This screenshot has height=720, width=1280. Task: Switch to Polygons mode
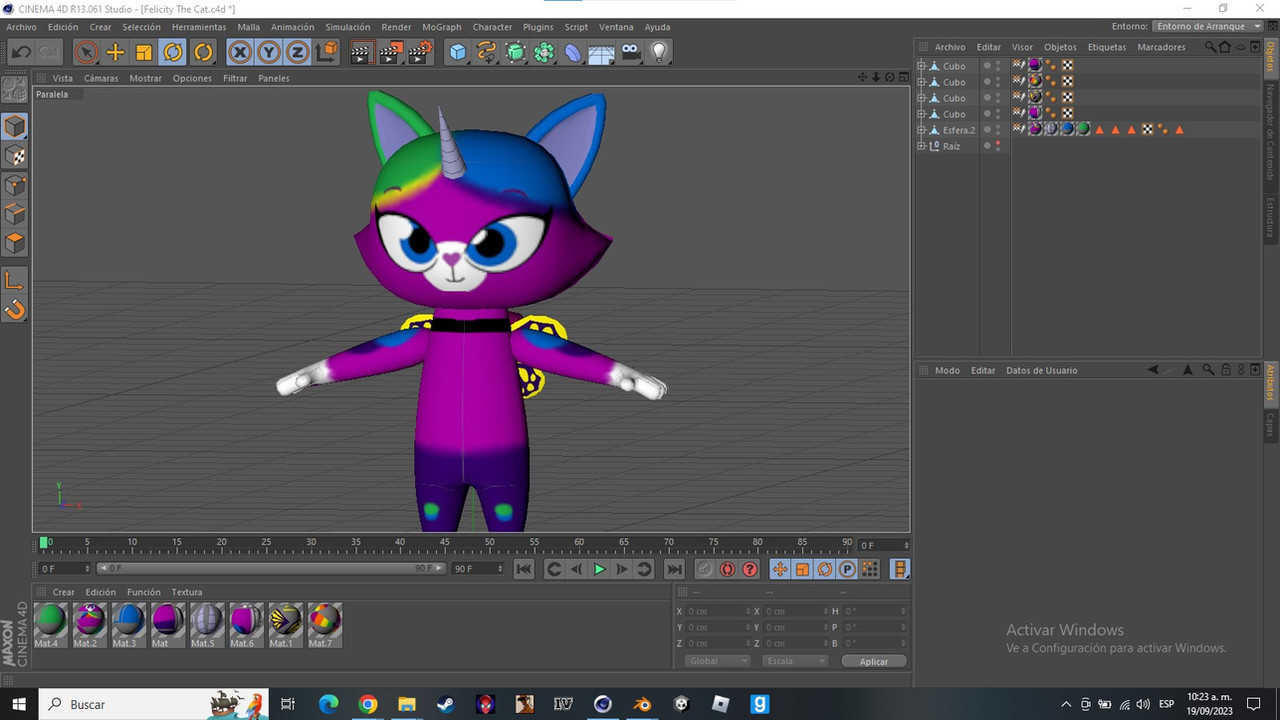tap(14, 243)
